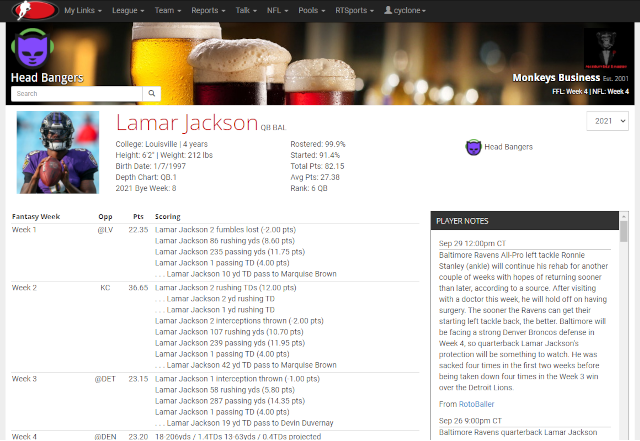Click the red football player site logo
This screenshot has height=441, width=640.
pos(35,11)
